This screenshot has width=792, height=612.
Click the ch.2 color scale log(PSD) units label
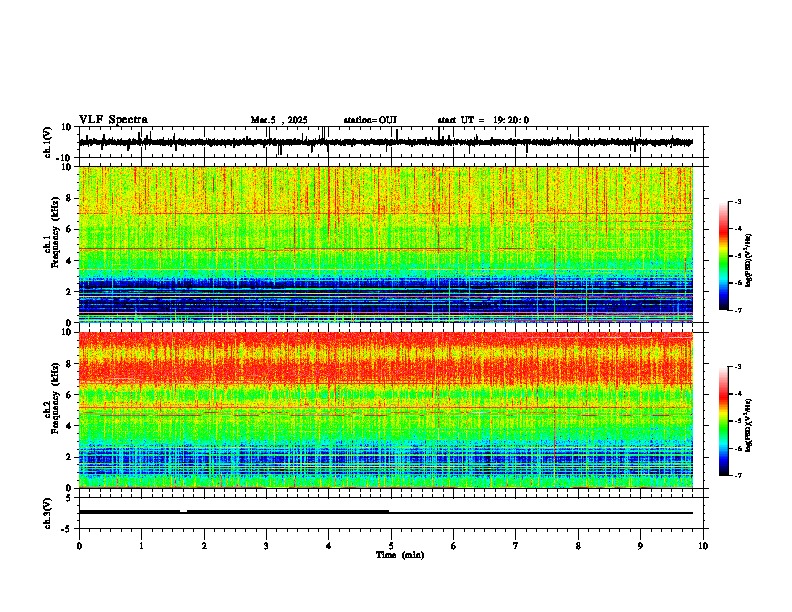coord(748,425)
